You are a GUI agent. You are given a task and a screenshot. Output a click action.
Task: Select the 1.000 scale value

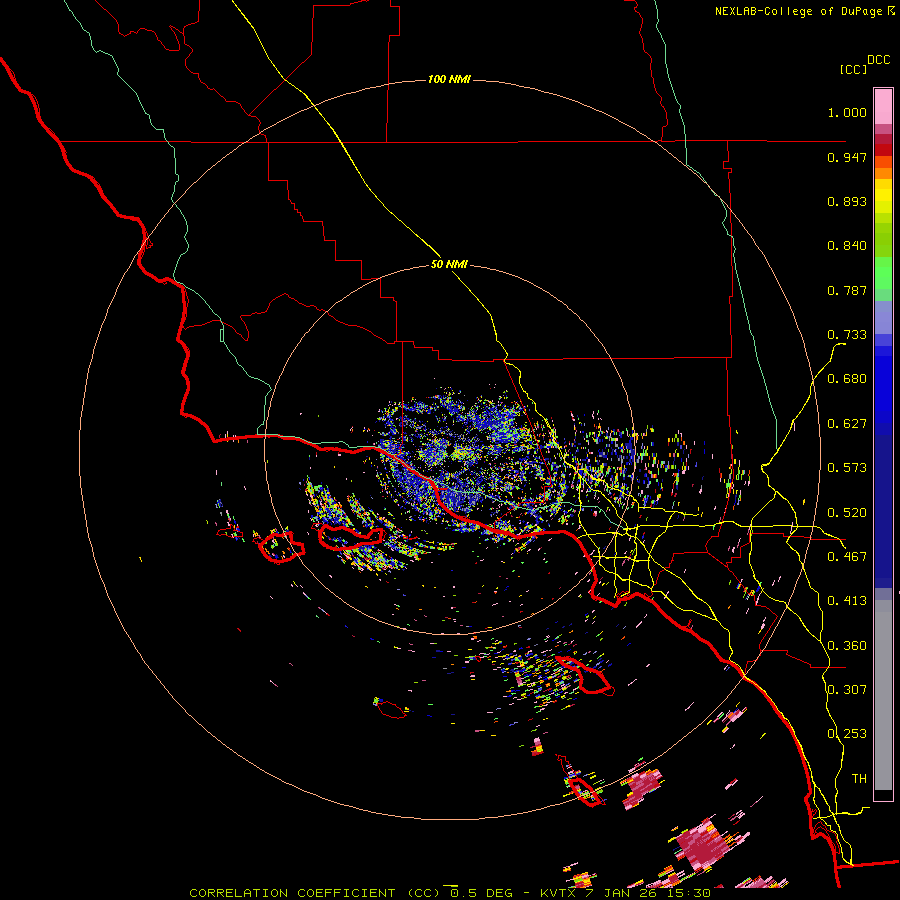pyautogui.click(x=847, y=112)
